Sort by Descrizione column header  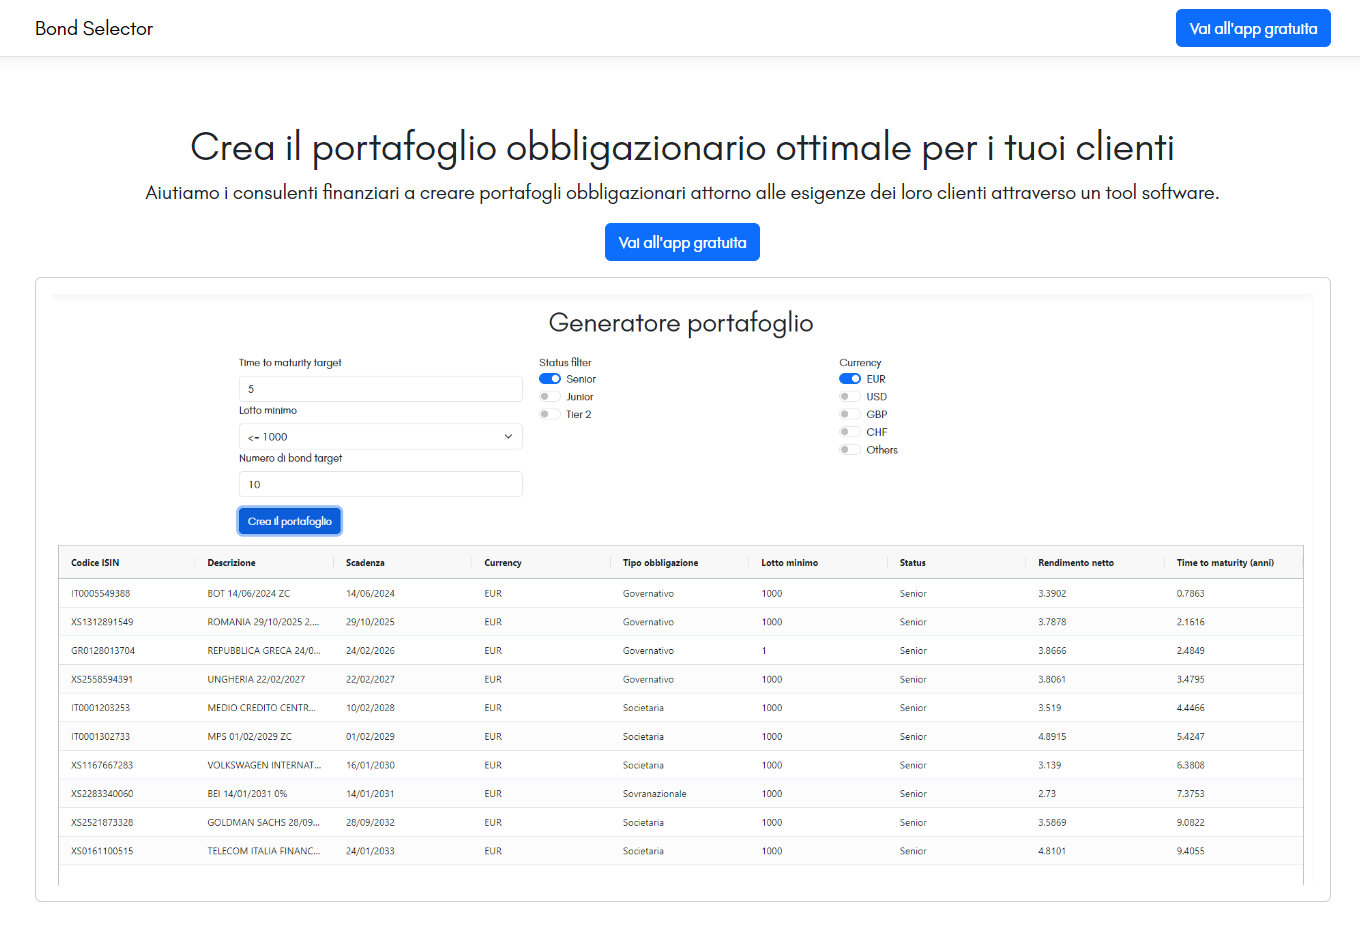[x=231, y=563]
